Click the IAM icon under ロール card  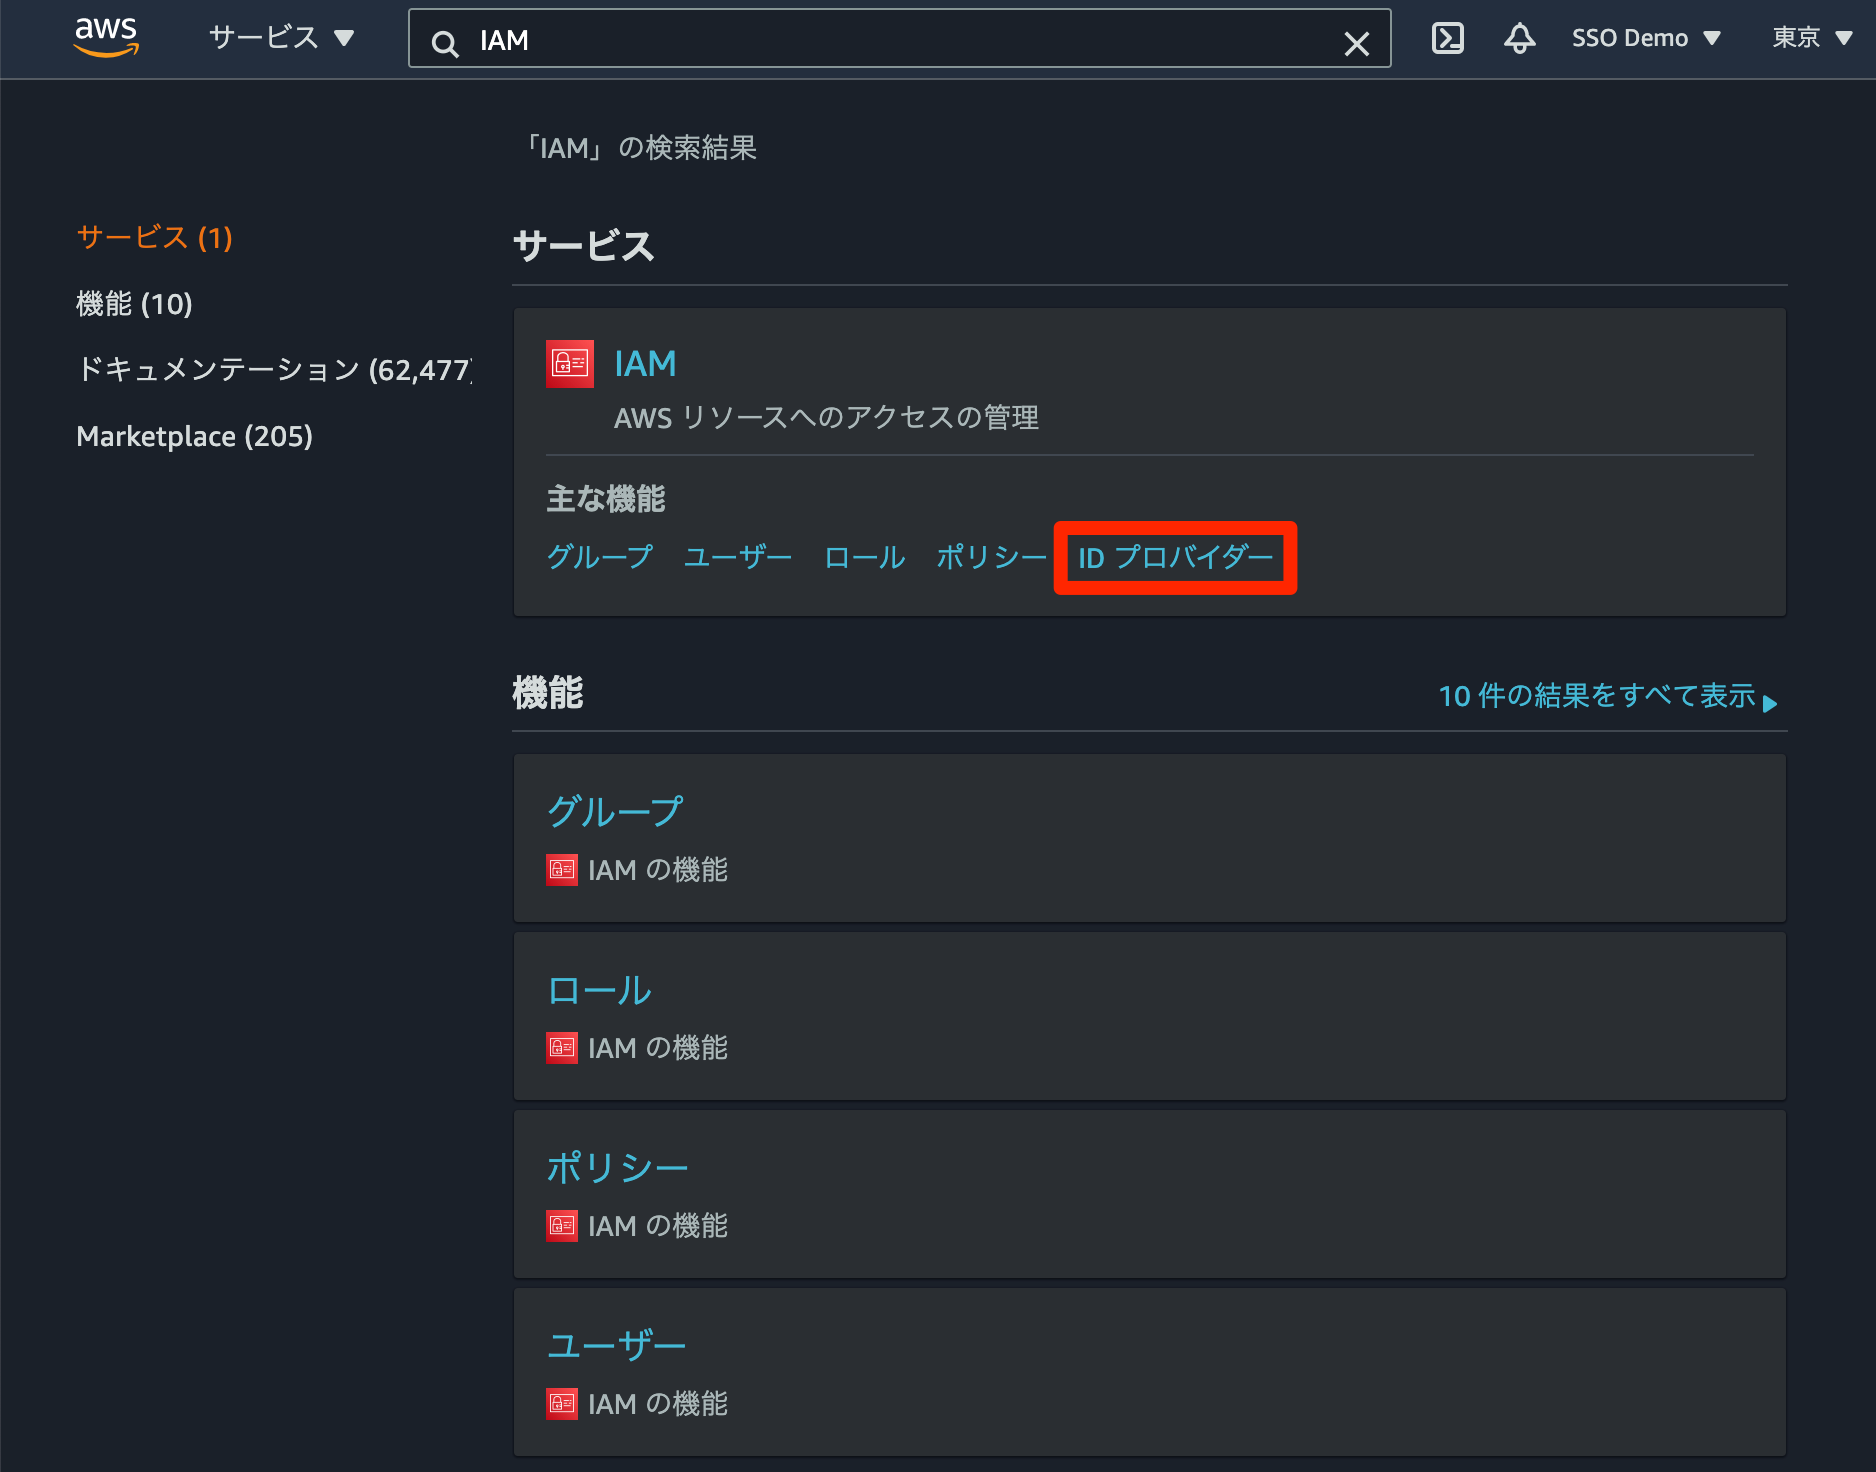coord(562,1048)
